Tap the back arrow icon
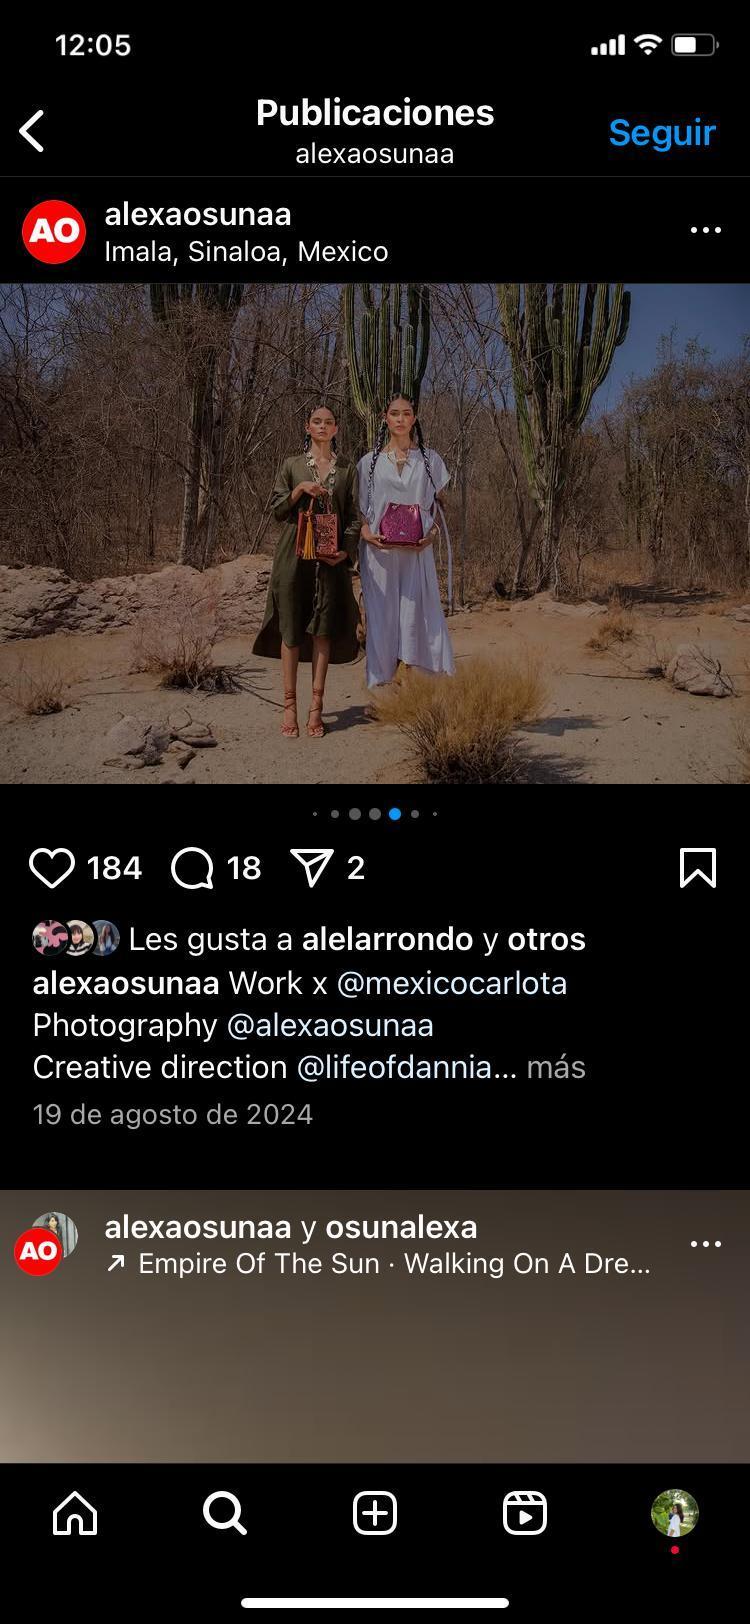750x1624 pixels. pos(32,132)
